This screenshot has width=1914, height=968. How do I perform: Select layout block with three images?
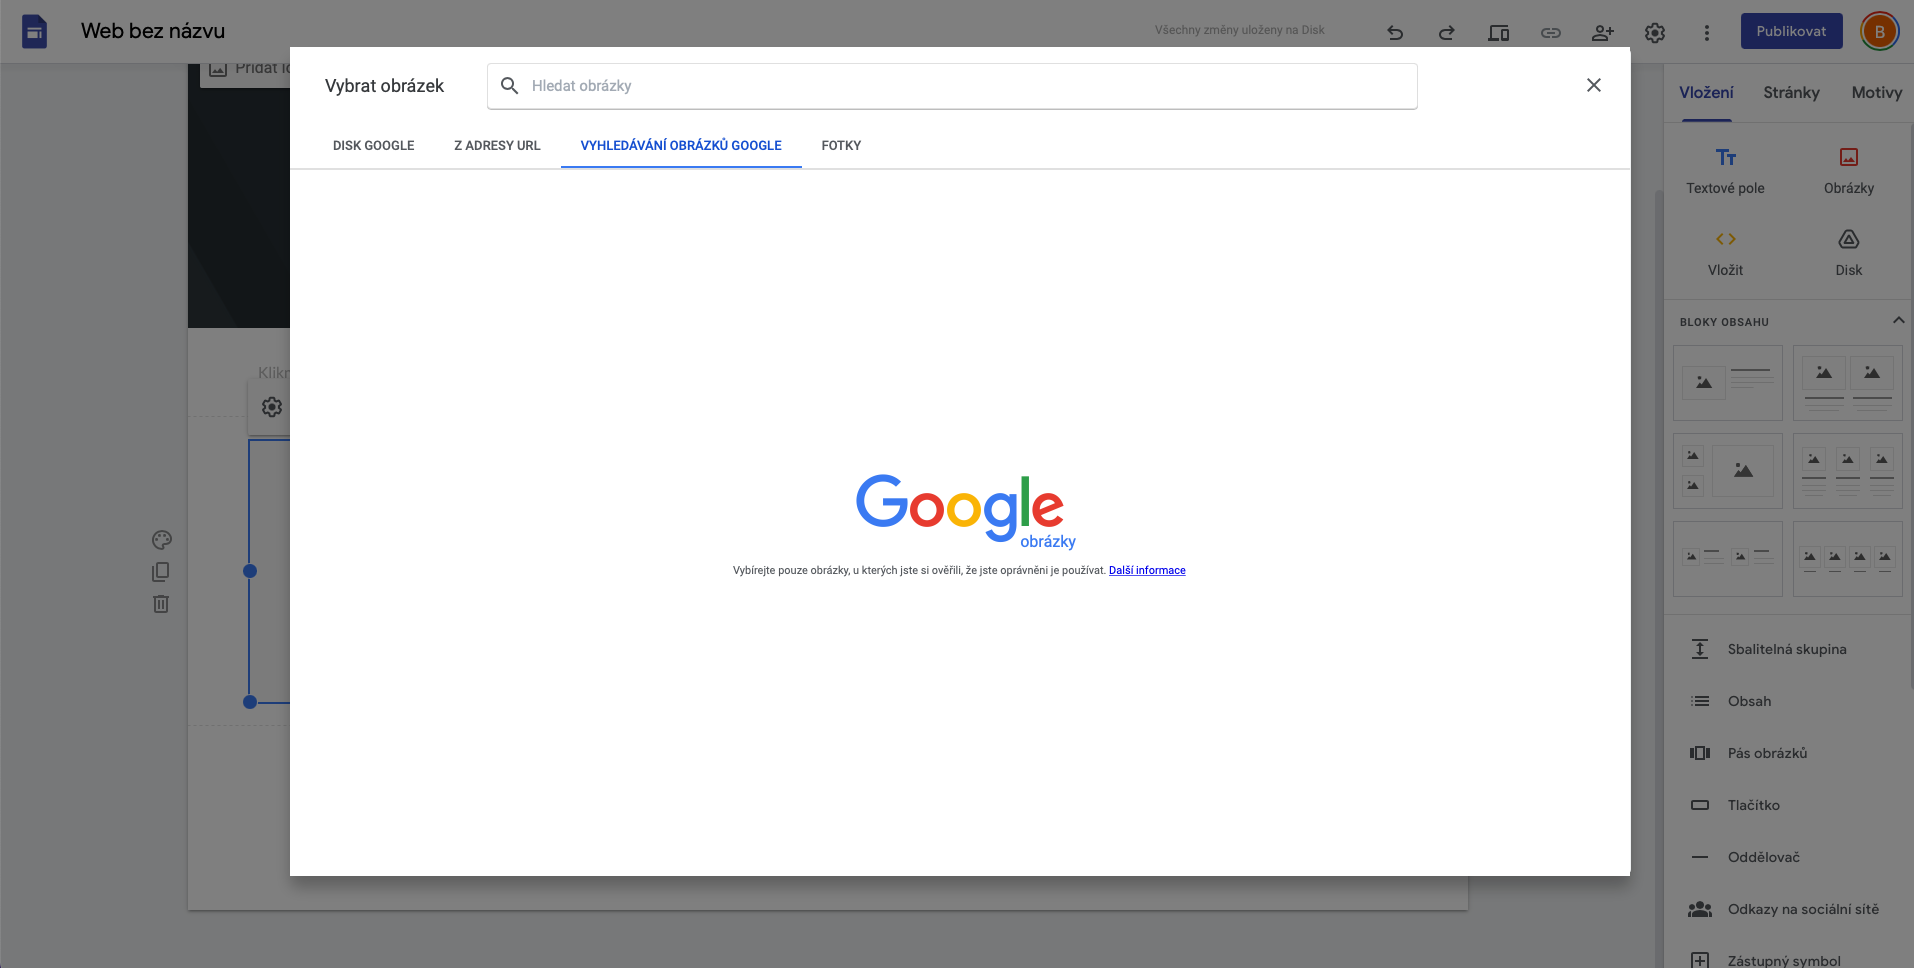(1847, 471)
